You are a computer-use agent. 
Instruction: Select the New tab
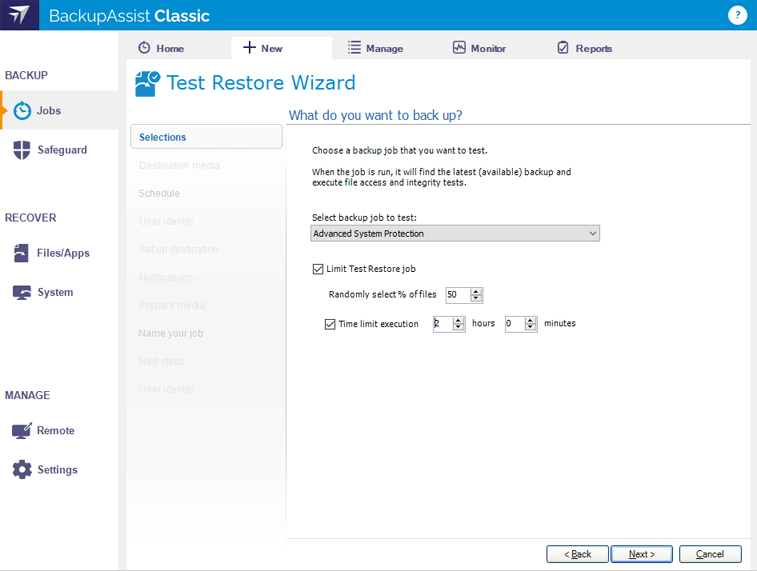point(281,48)
